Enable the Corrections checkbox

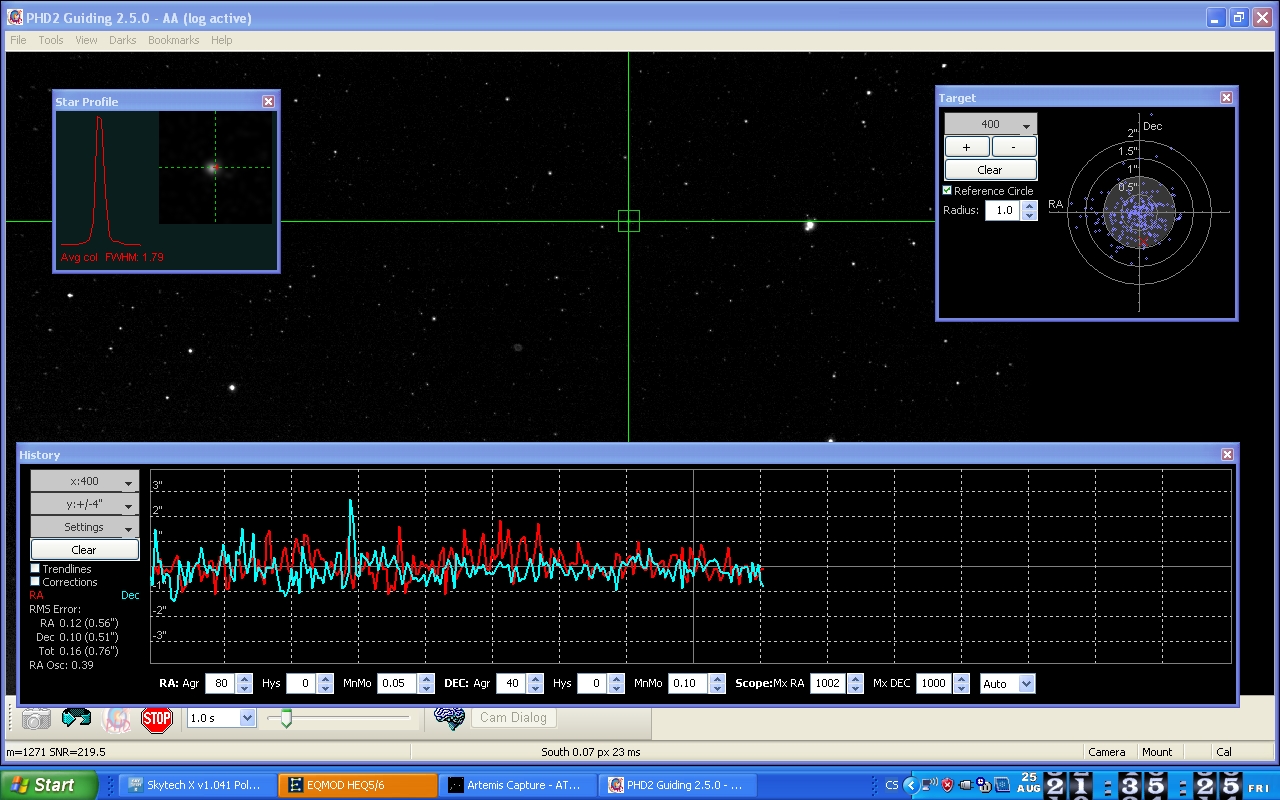35,582
